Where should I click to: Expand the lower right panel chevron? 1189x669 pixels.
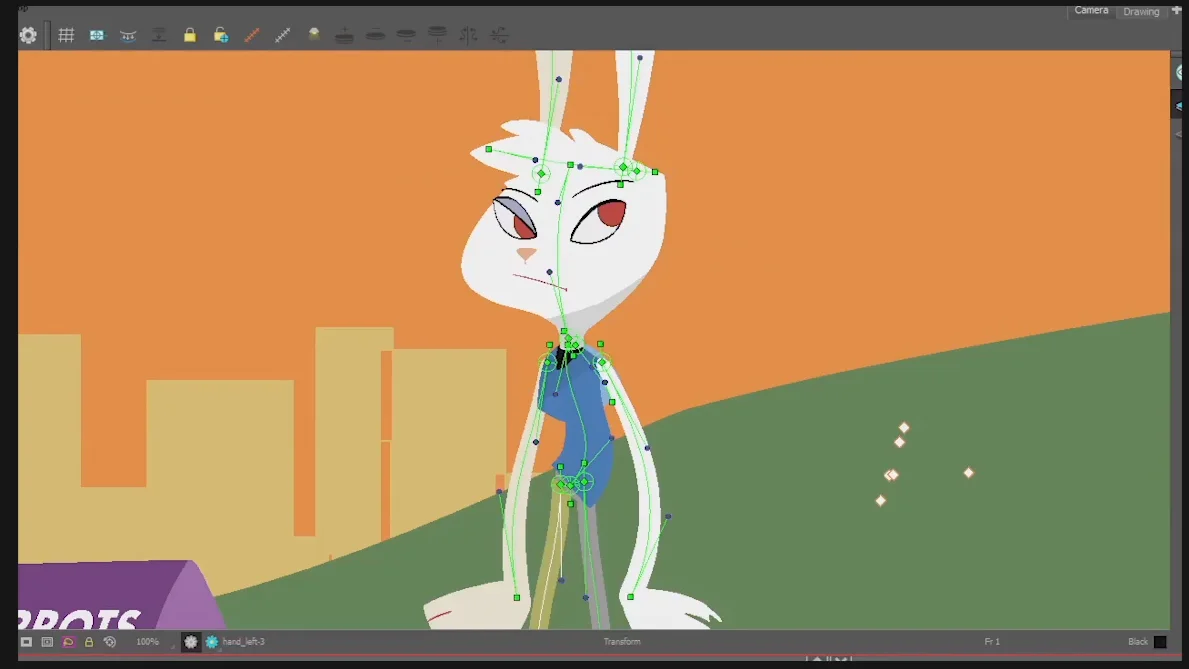[1180, 103]
